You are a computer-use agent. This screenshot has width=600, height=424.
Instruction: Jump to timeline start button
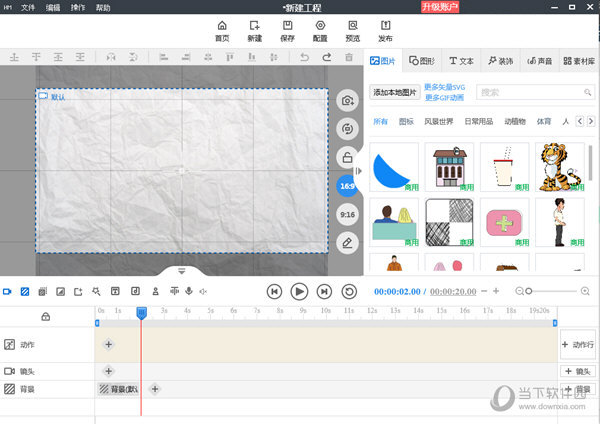[274, 292]
